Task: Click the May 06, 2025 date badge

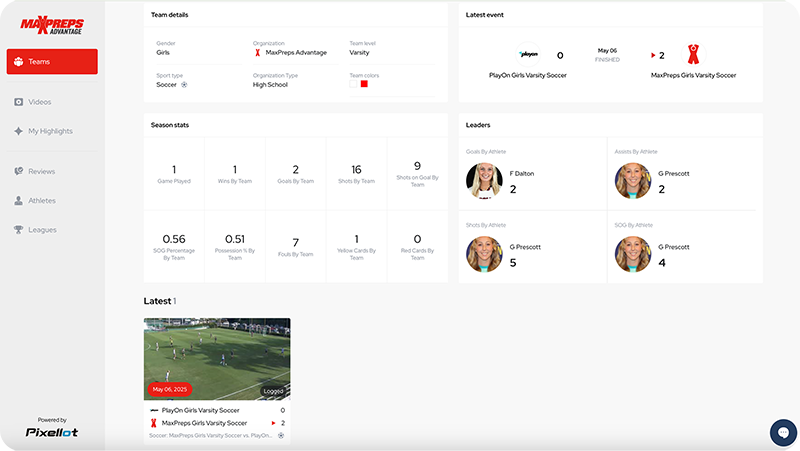Action: tap(170, 389)
